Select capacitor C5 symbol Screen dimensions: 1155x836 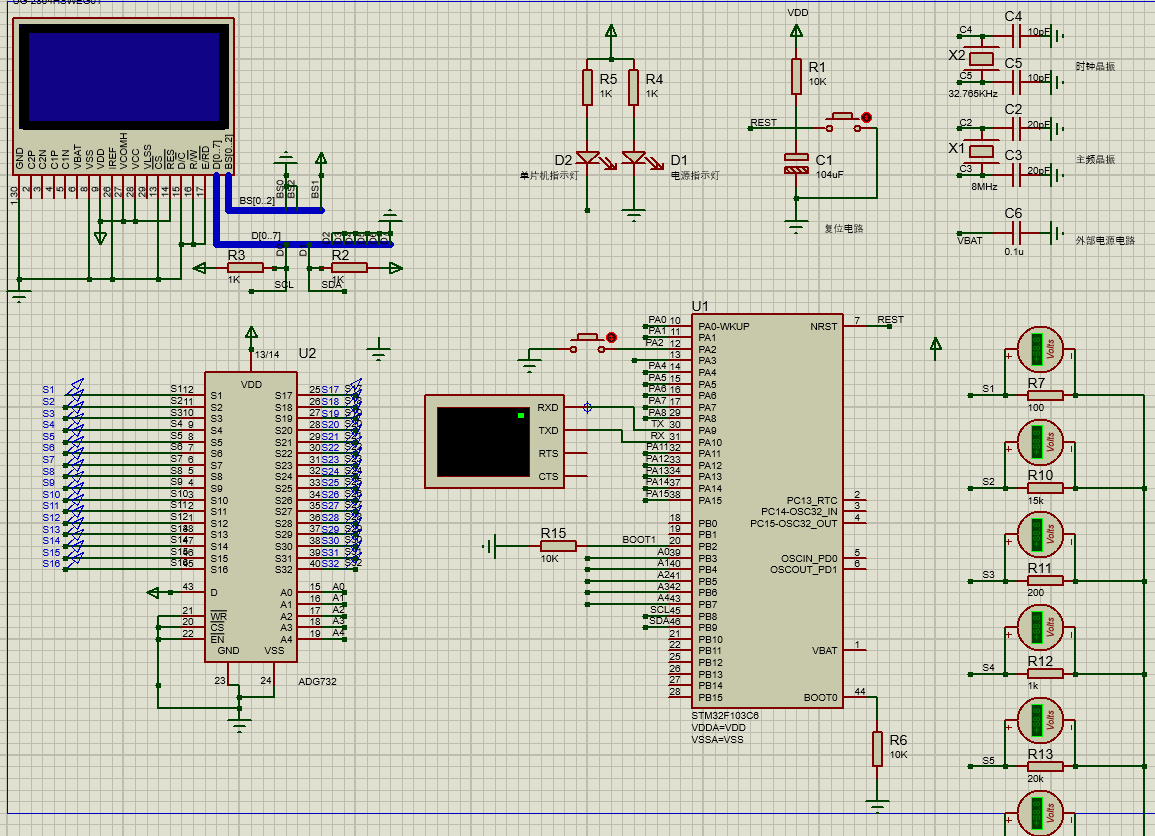point(1017,82)
